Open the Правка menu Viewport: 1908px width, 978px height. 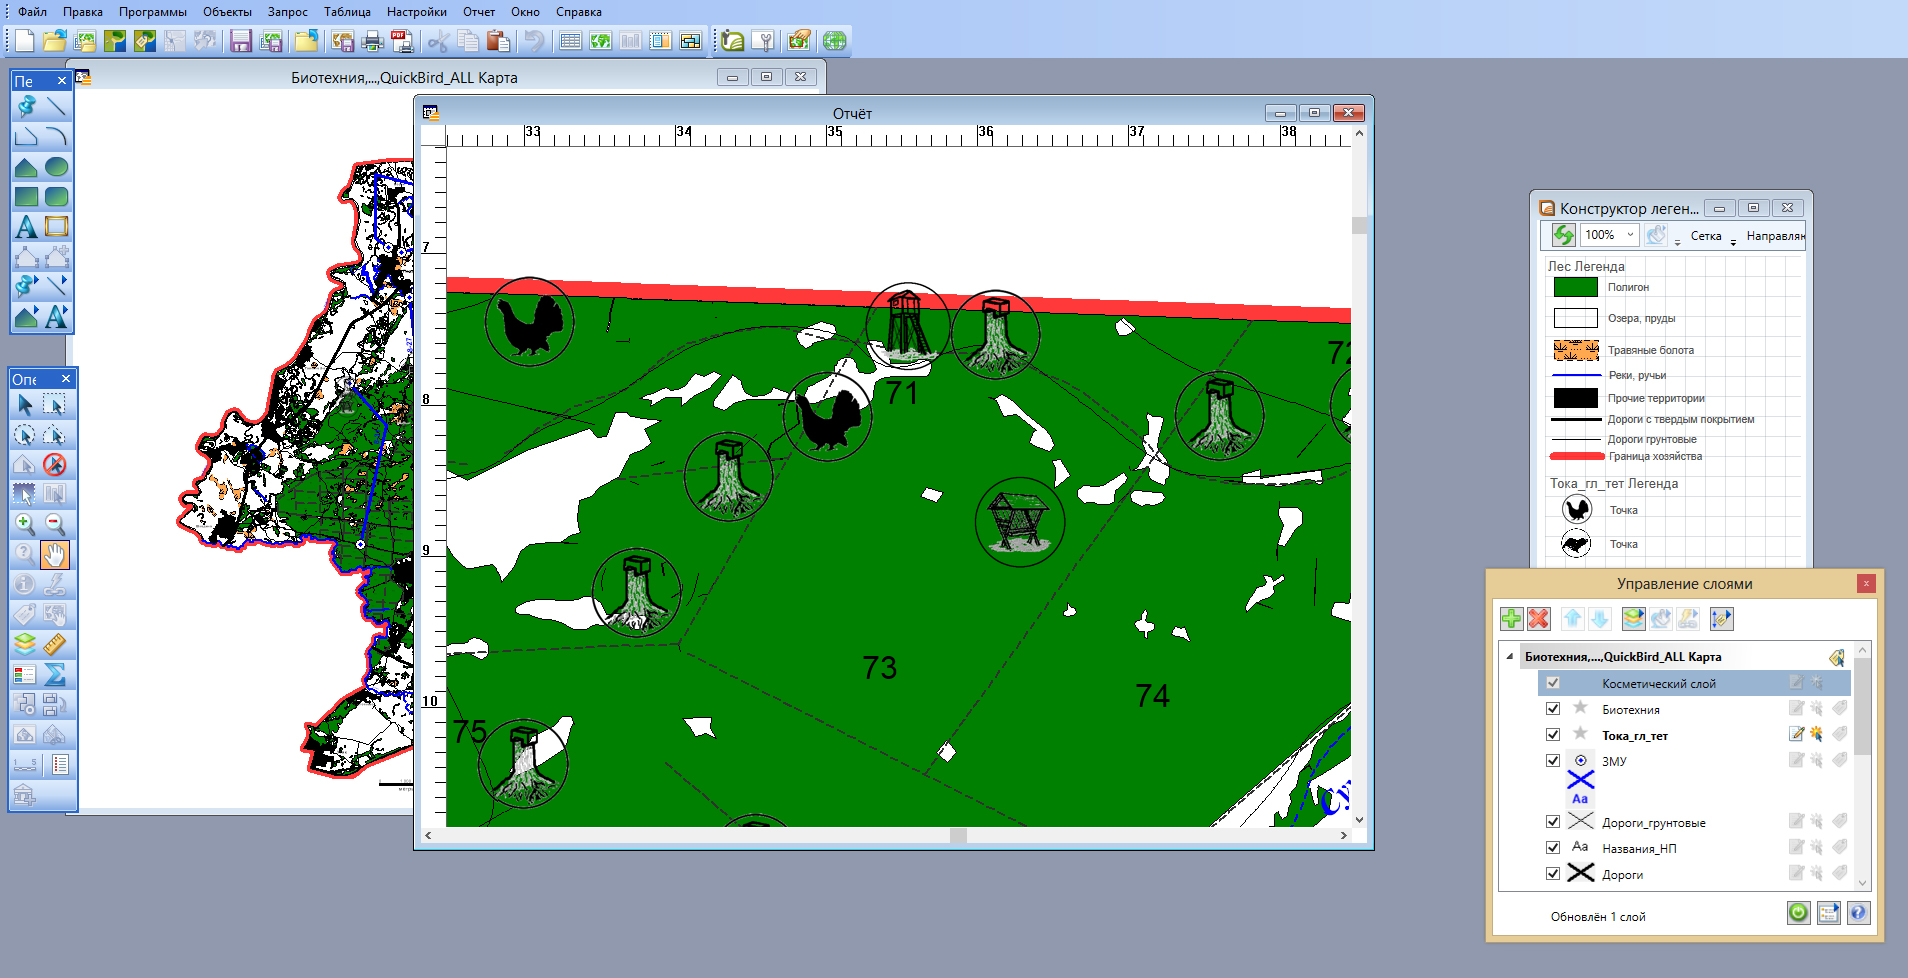[83, 12]
